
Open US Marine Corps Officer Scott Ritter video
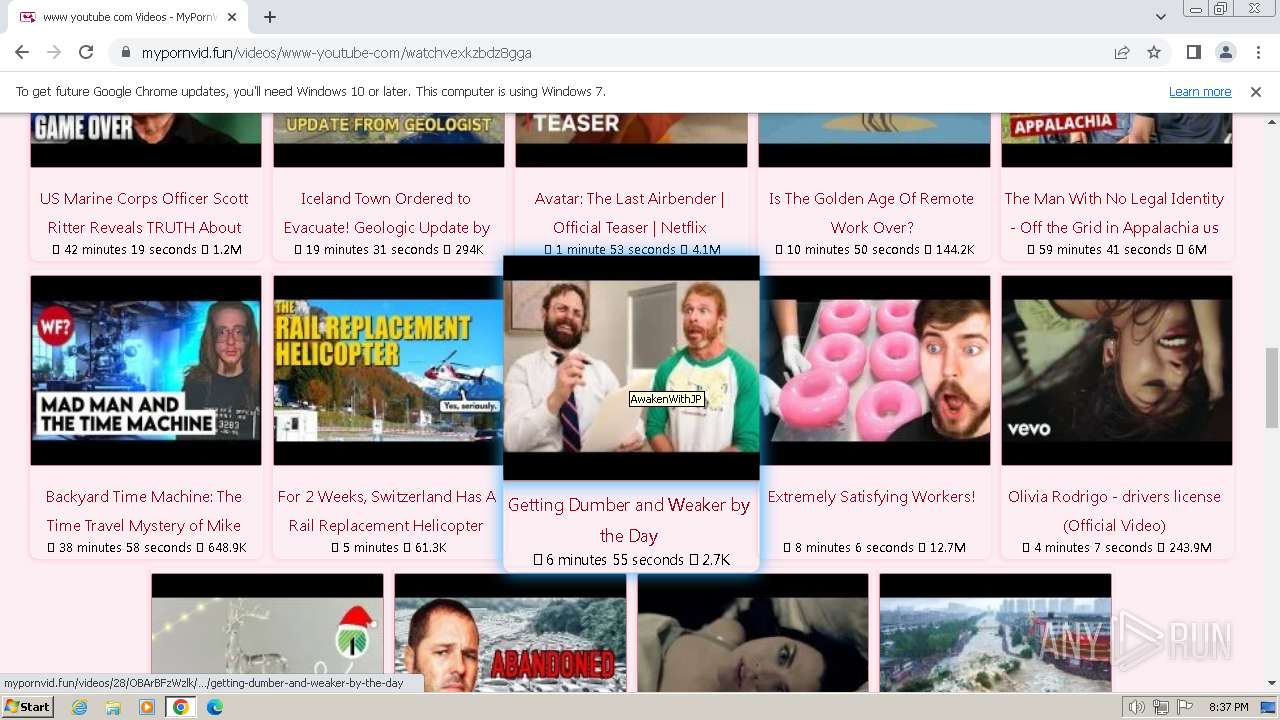pyautogui.click(x=145, y=213)
